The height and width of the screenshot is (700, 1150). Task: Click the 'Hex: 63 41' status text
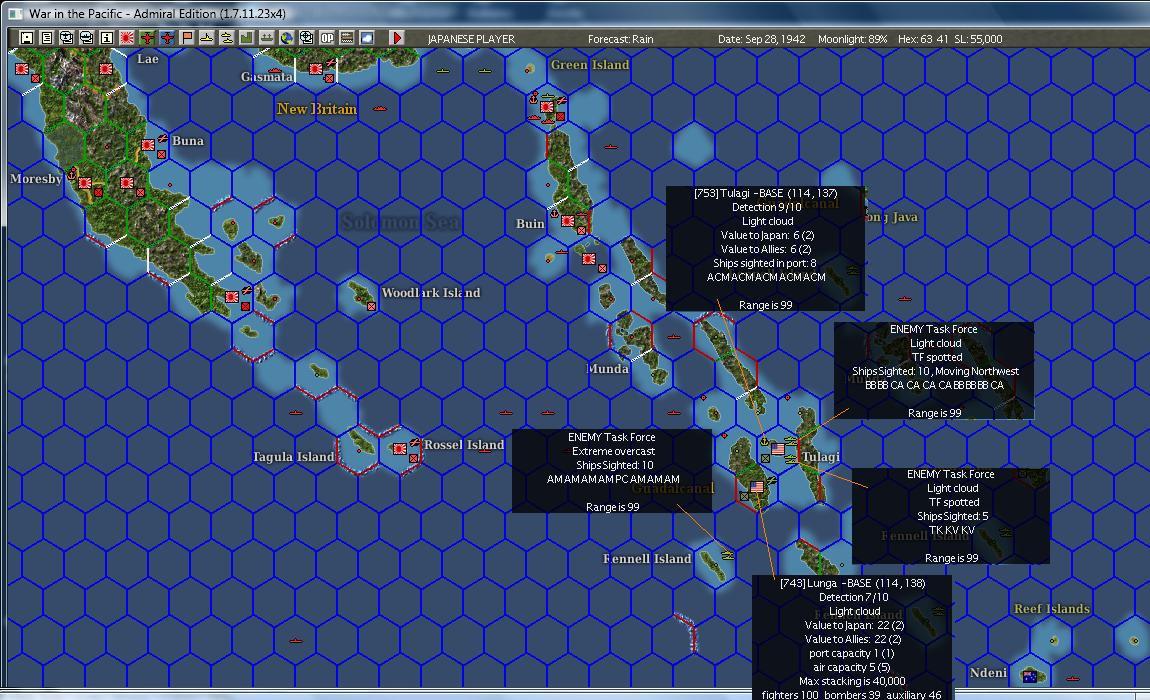(x=923, y=39)
